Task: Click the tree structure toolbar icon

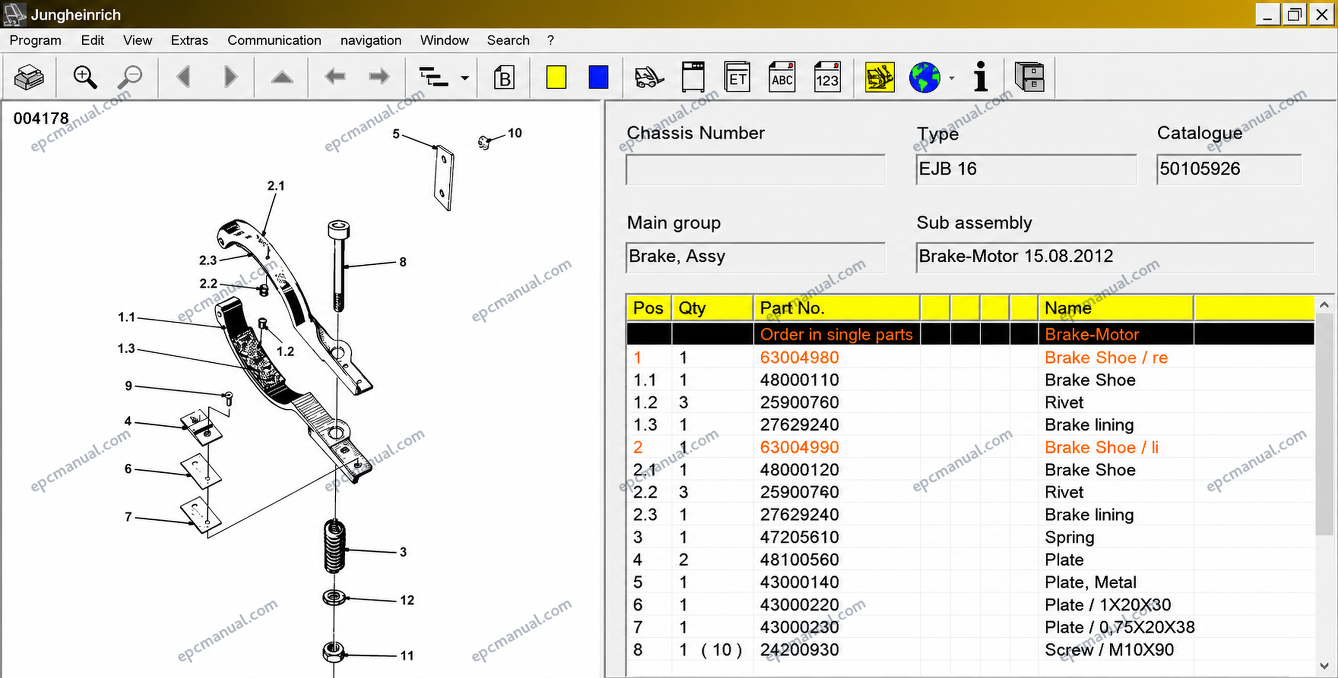Action: [434, 77]
